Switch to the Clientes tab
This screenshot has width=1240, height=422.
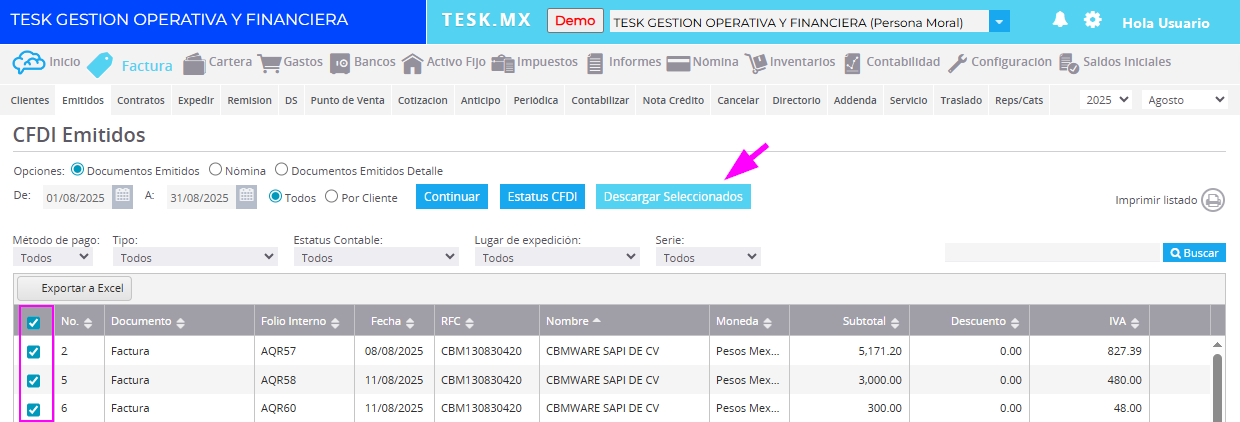(29, 100)
